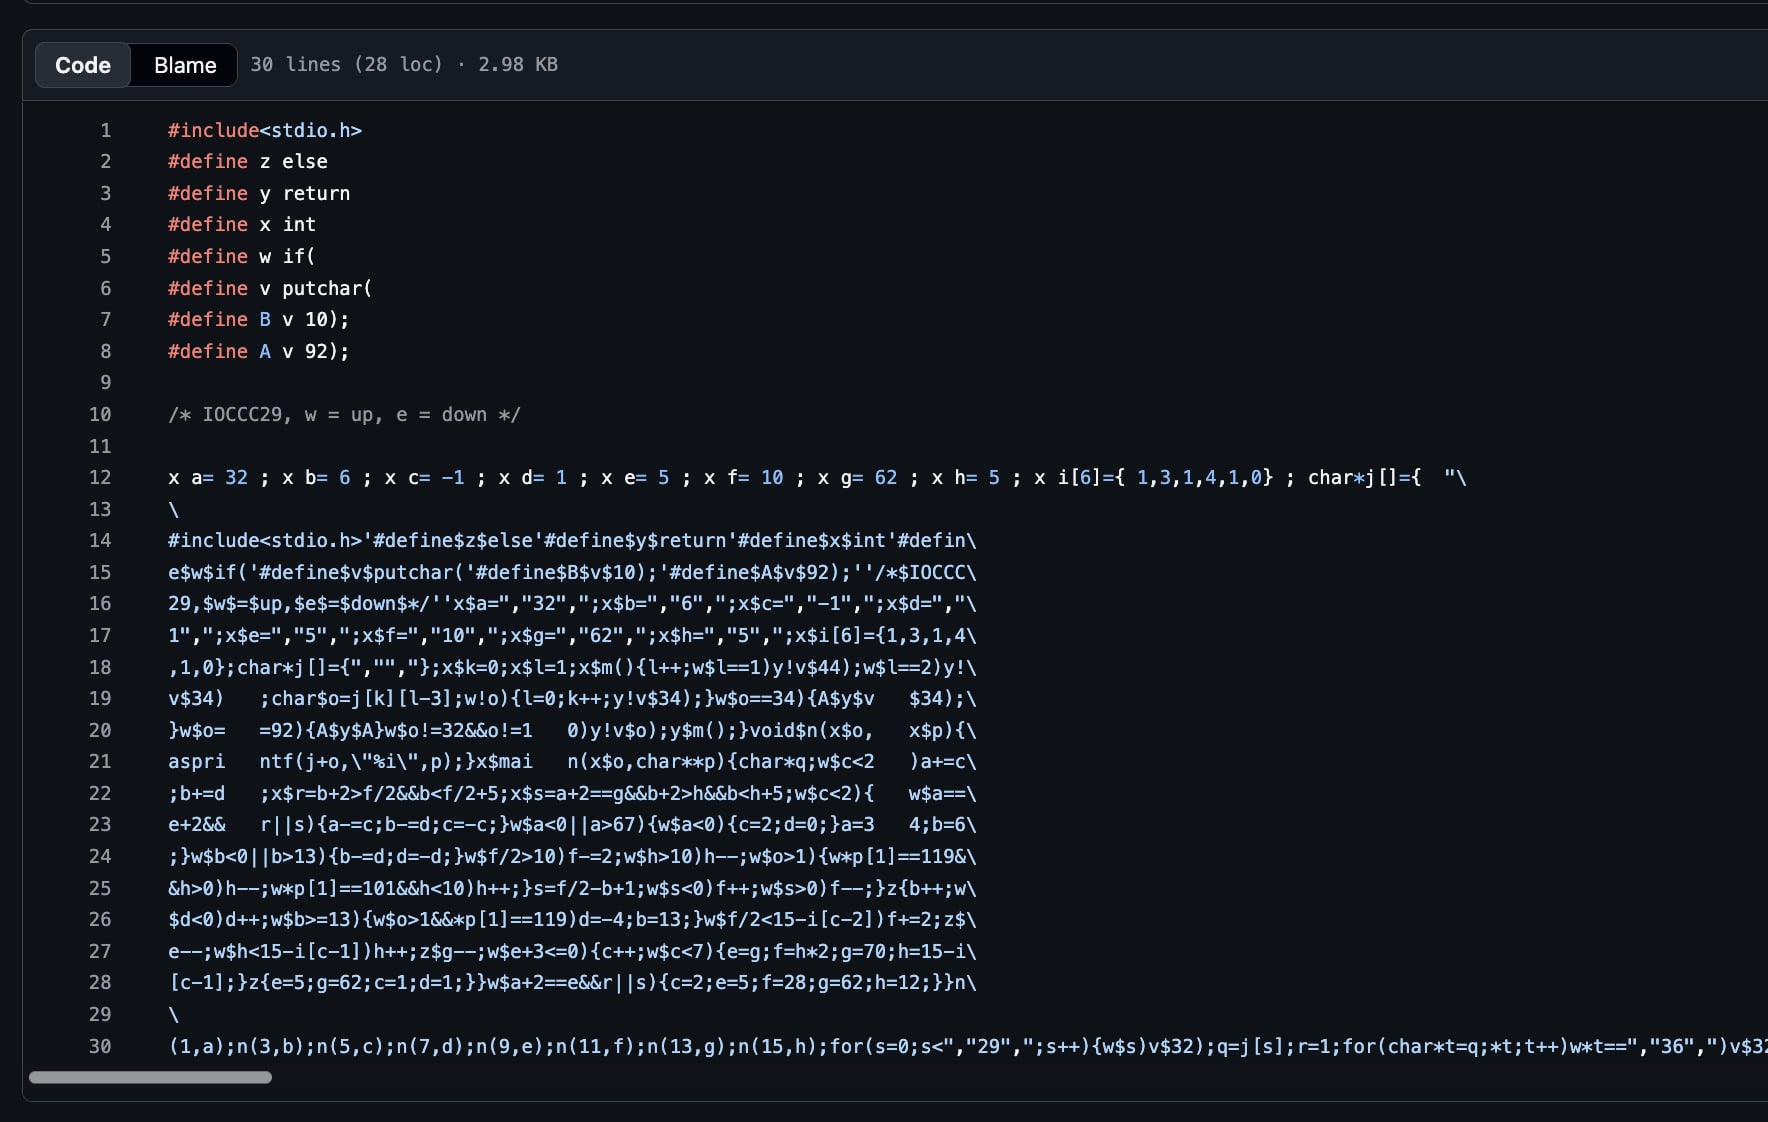Screen dimensions: 1768x1122
Task: Click 'char*j[]={' on line 12
Action: 1364,477
